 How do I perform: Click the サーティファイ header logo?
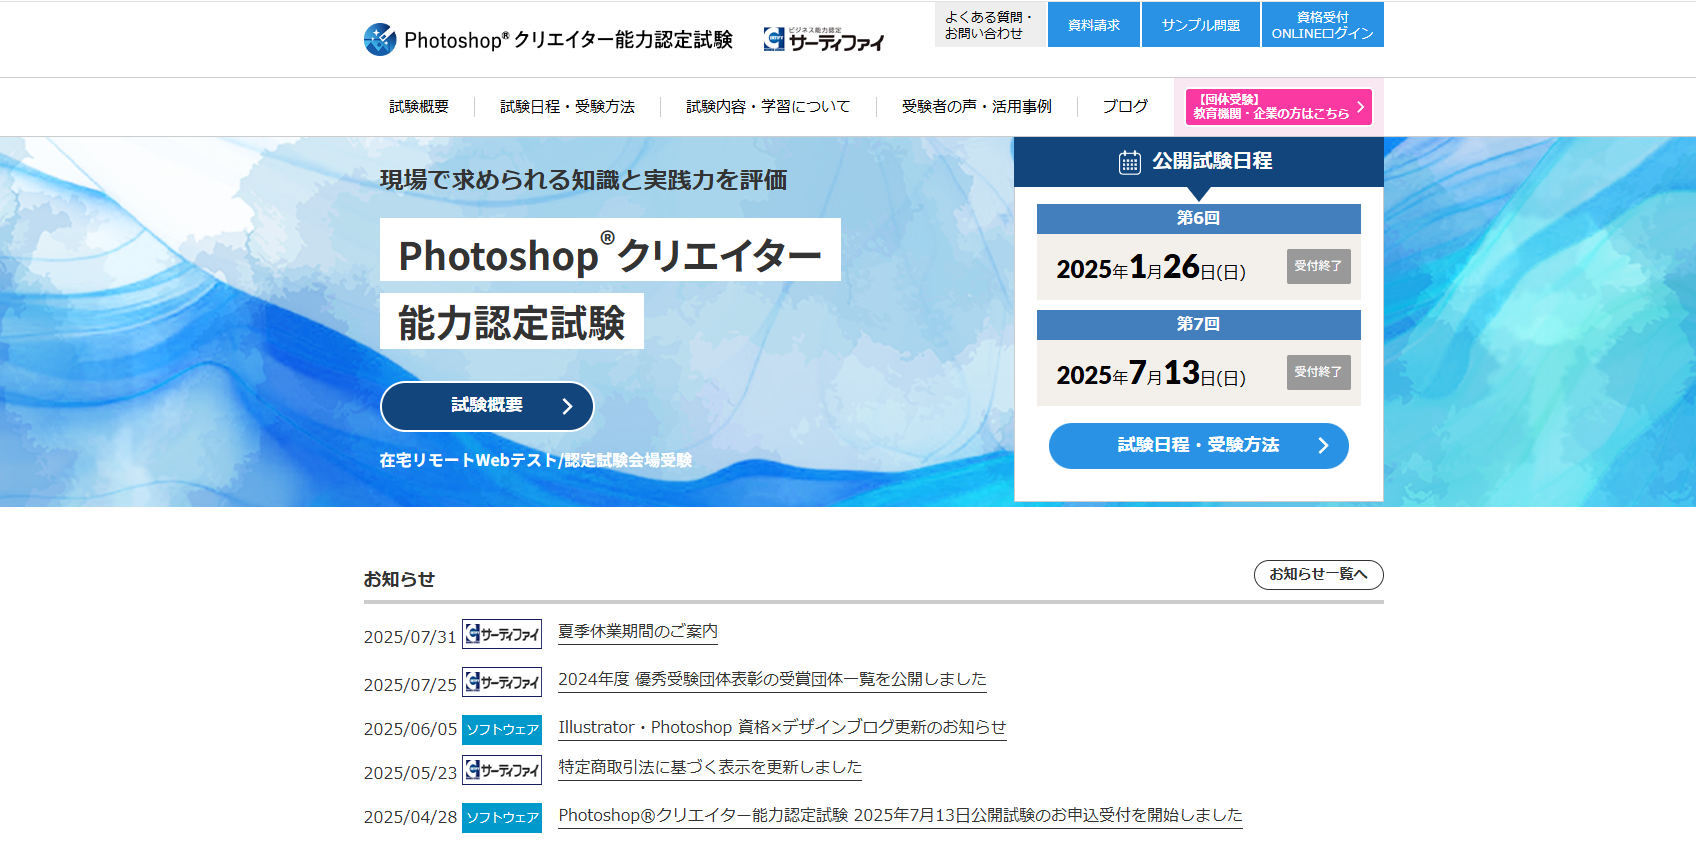(824, 39)
